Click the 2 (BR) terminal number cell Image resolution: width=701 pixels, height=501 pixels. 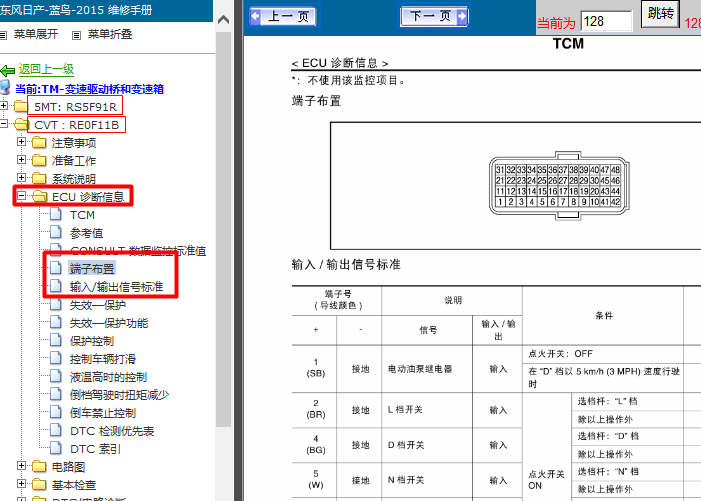316,409
